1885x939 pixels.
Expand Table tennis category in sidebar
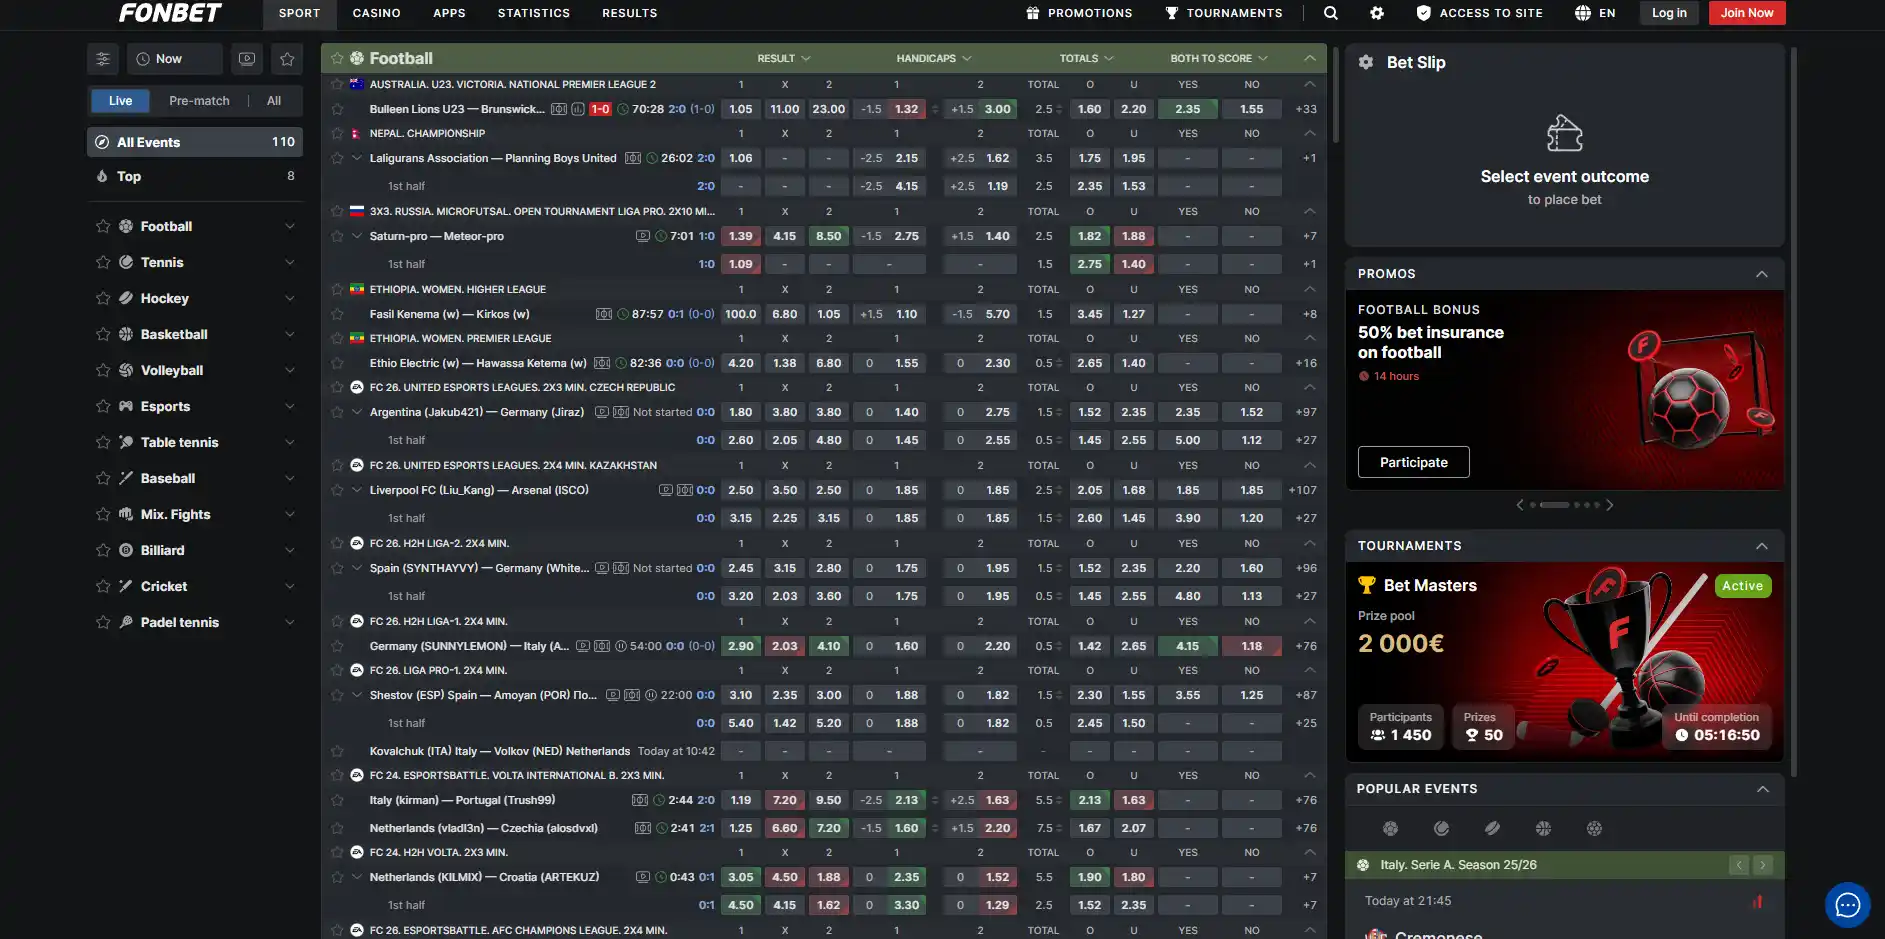(290, 442)
